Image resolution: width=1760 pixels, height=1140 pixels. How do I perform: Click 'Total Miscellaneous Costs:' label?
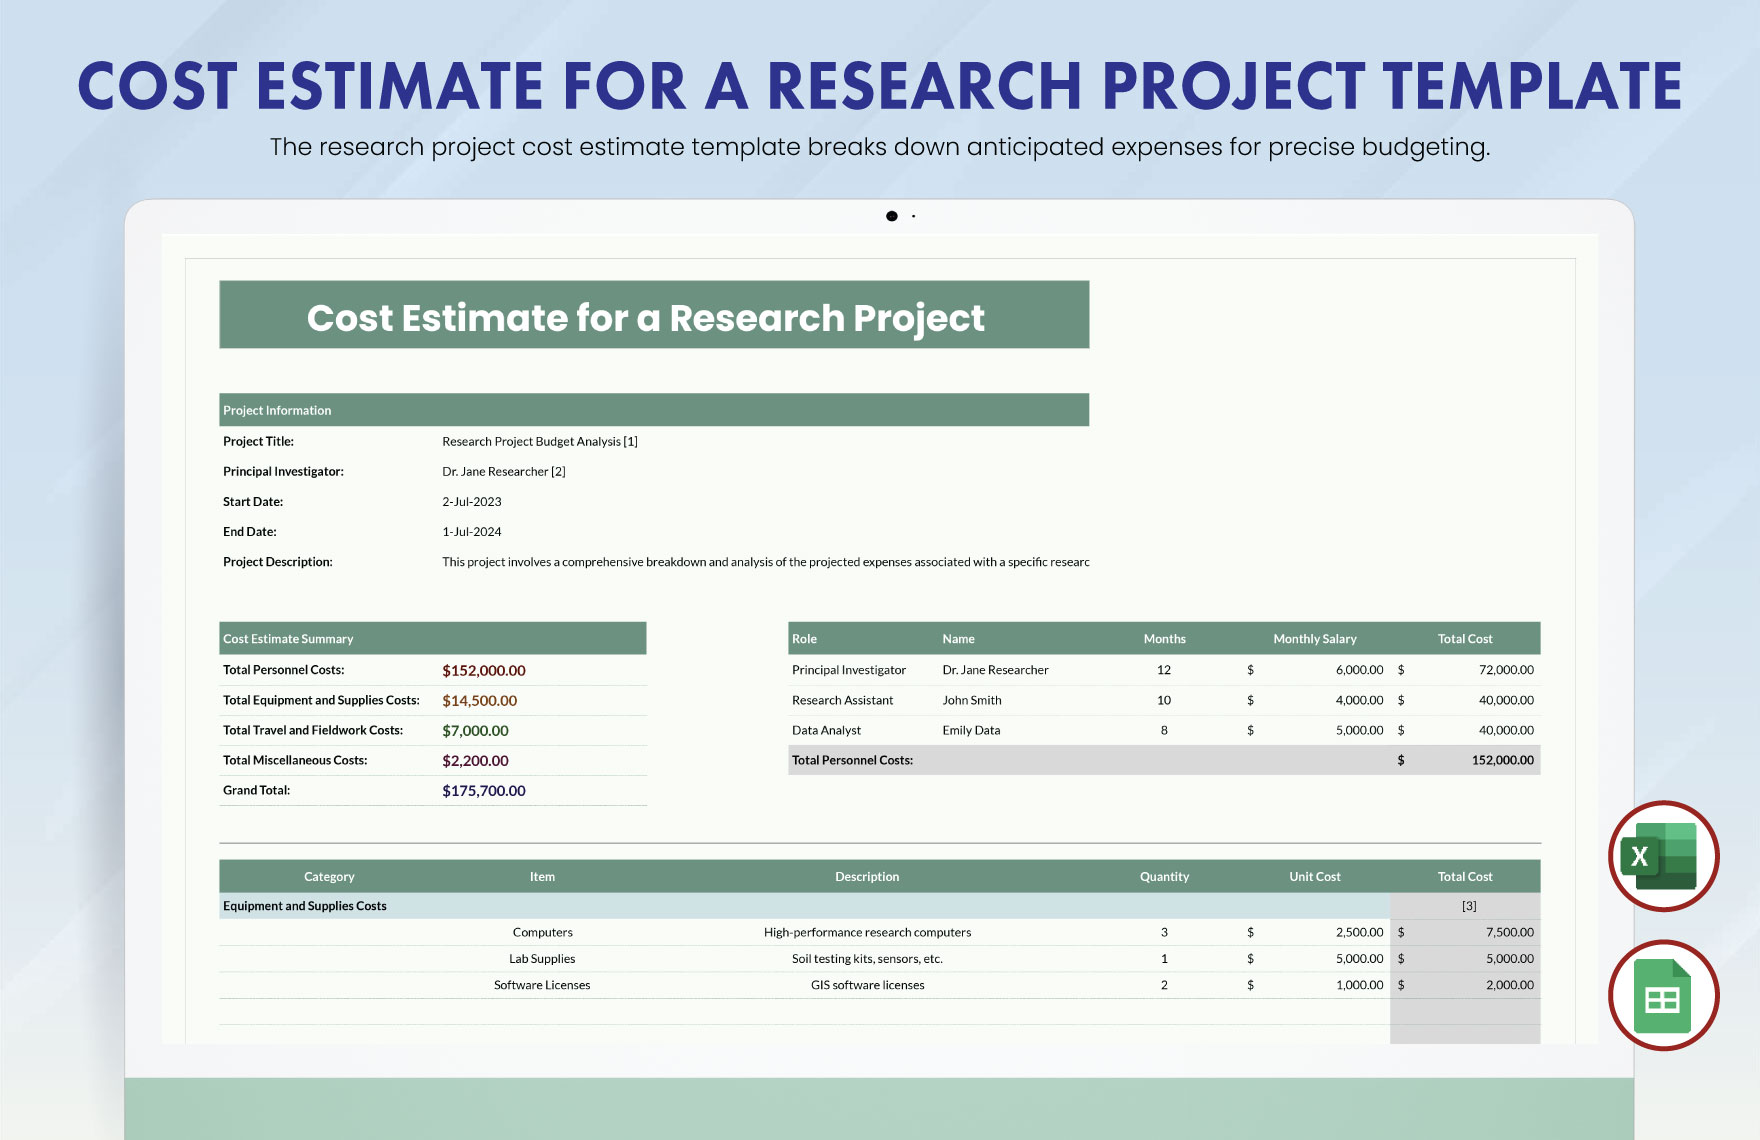[x=295, y=760]
